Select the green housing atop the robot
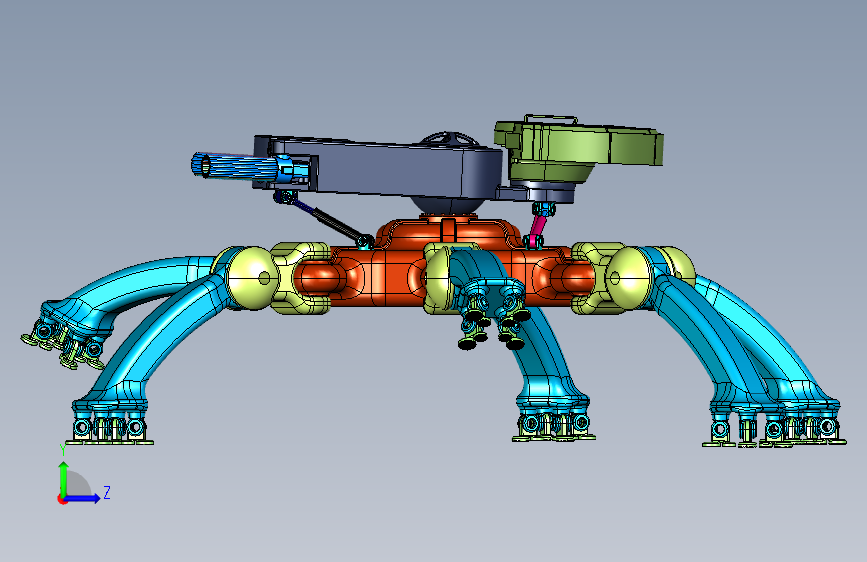This screenshot has width=867, height=562. click(578, 149)
